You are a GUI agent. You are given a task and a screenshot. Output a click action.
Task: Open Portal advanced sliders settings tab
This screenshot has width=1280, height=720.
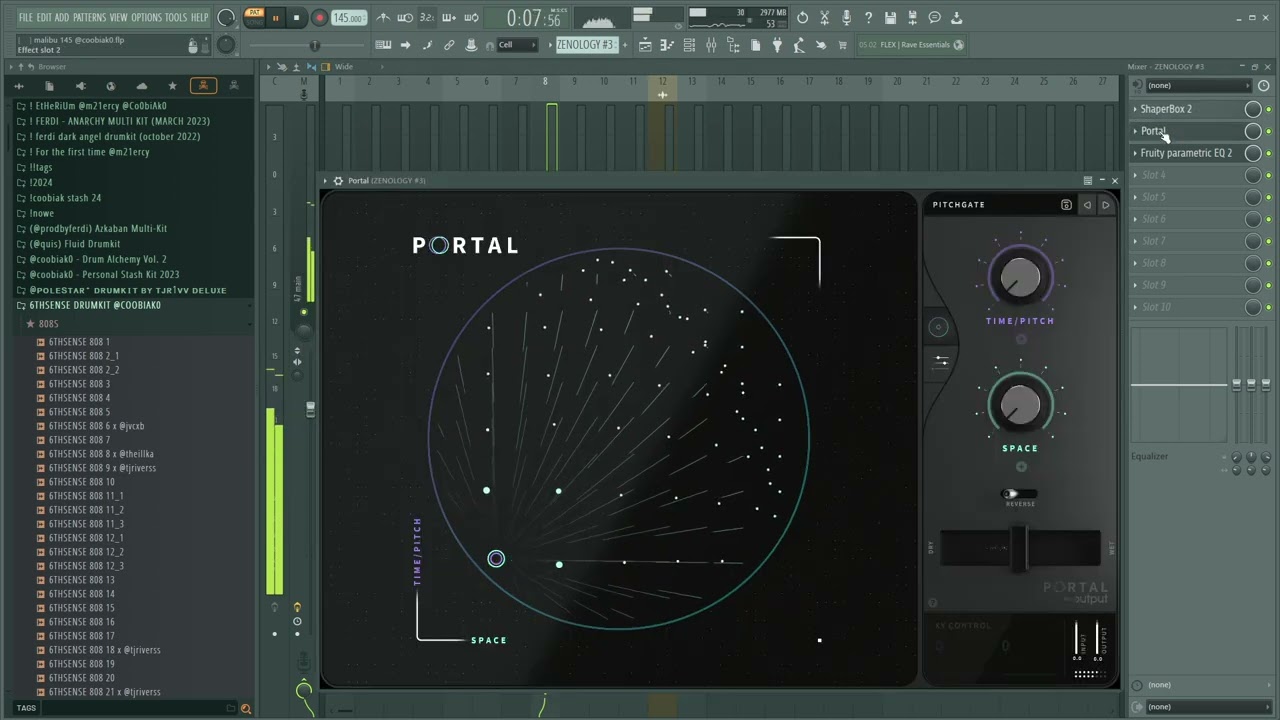point(941,361)
